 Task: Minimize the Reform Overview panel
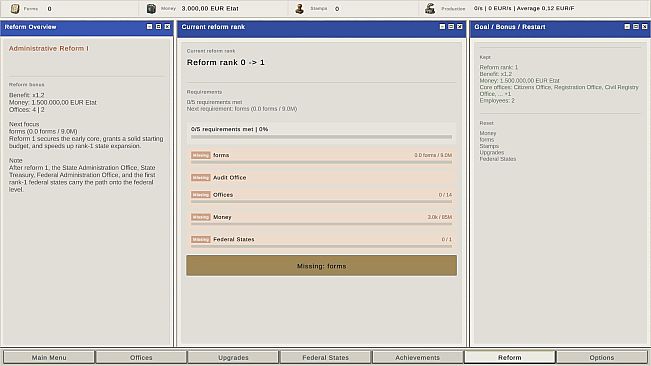click(x=149, y=27)
